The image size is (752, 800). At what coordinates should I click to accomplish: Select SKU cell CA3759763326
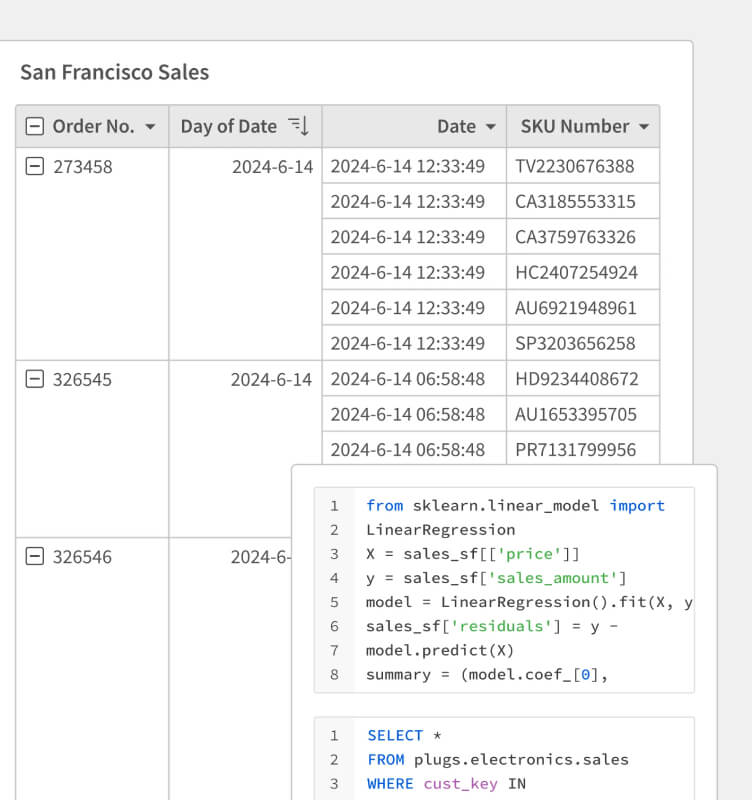pyautogui.click(x=583, y=237)
